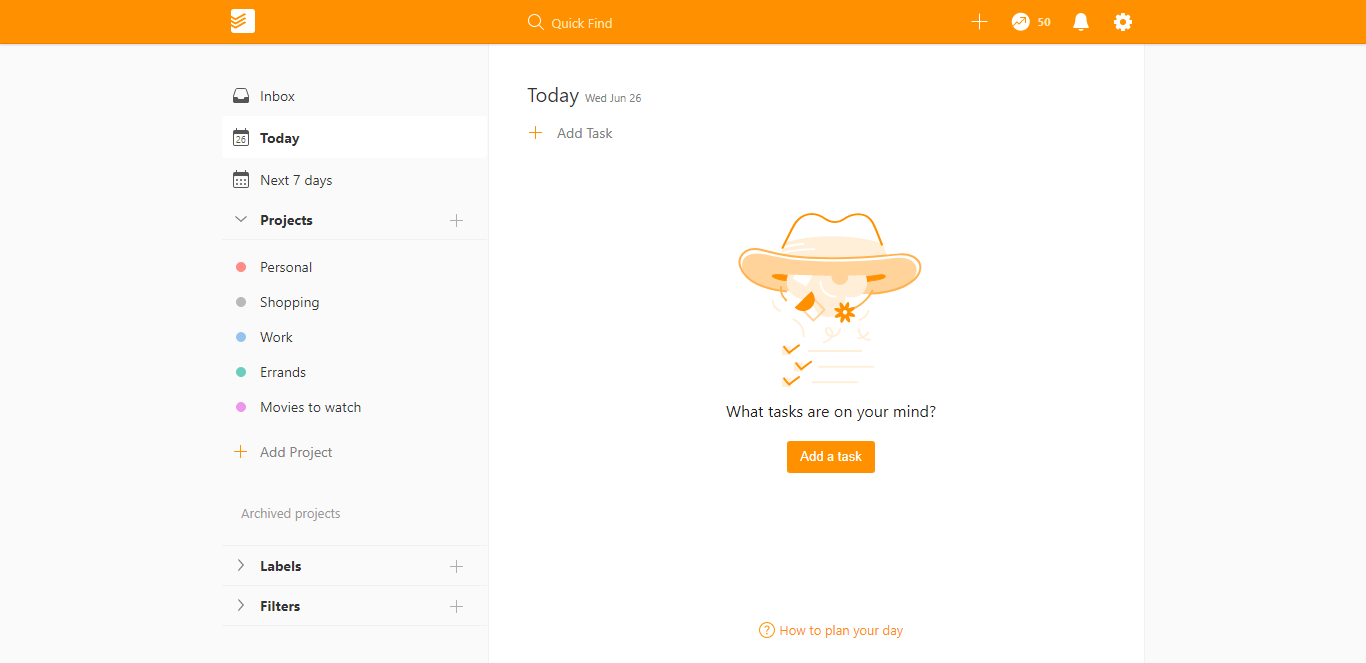Click the Add Project link

pos(296,452)
